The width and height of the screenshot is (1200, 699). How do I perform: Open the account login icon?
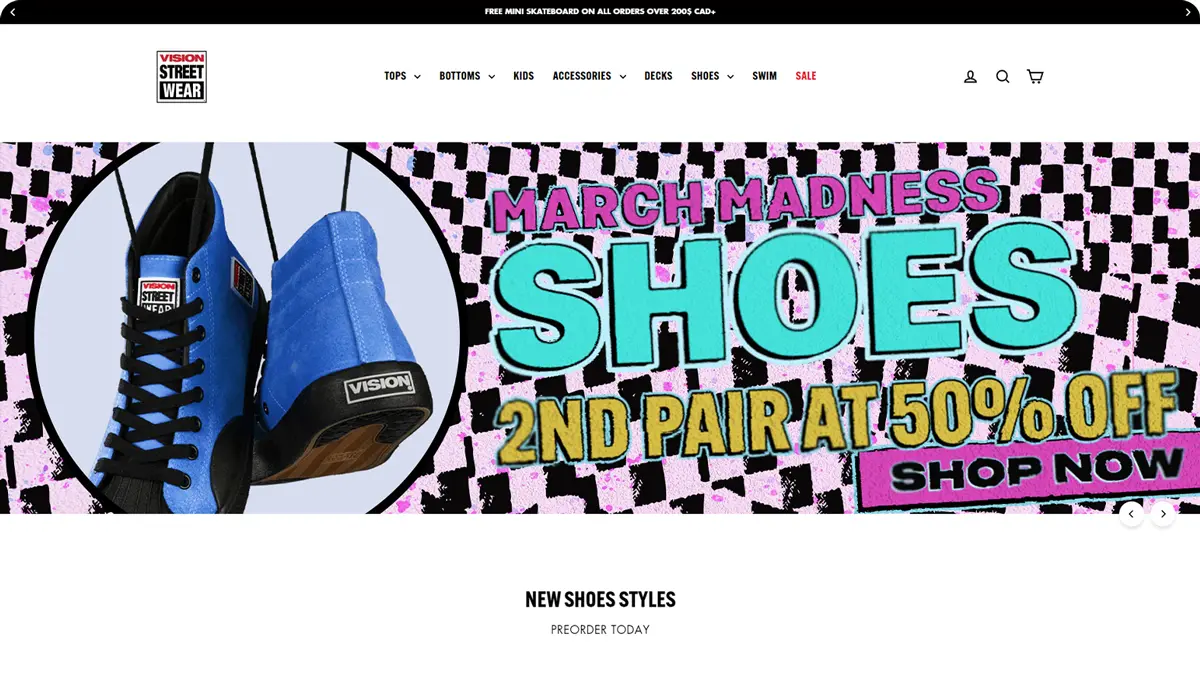pyautogui.click(x=970, y=76)
